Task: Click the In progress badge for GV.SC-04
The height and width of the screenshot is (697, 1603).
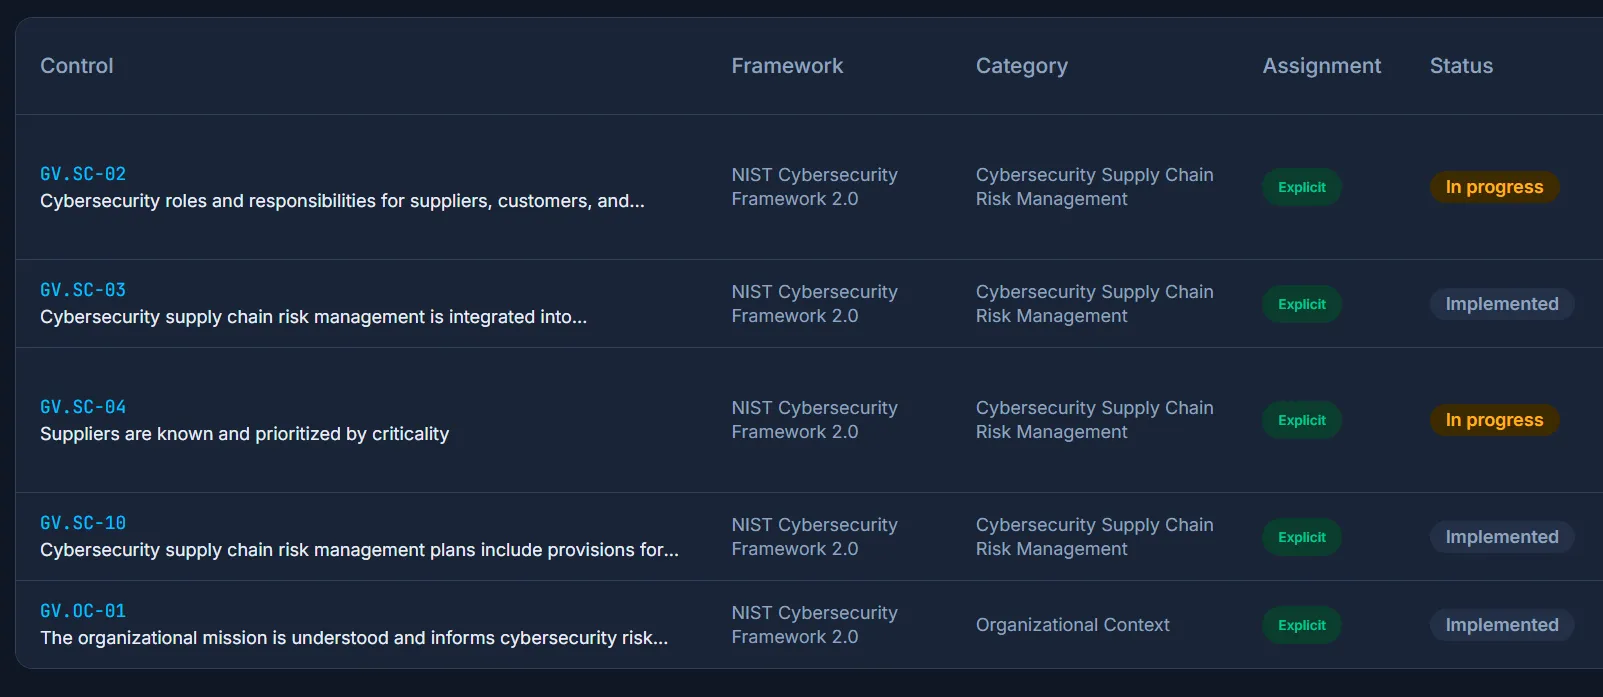Action: [1494, 420]
